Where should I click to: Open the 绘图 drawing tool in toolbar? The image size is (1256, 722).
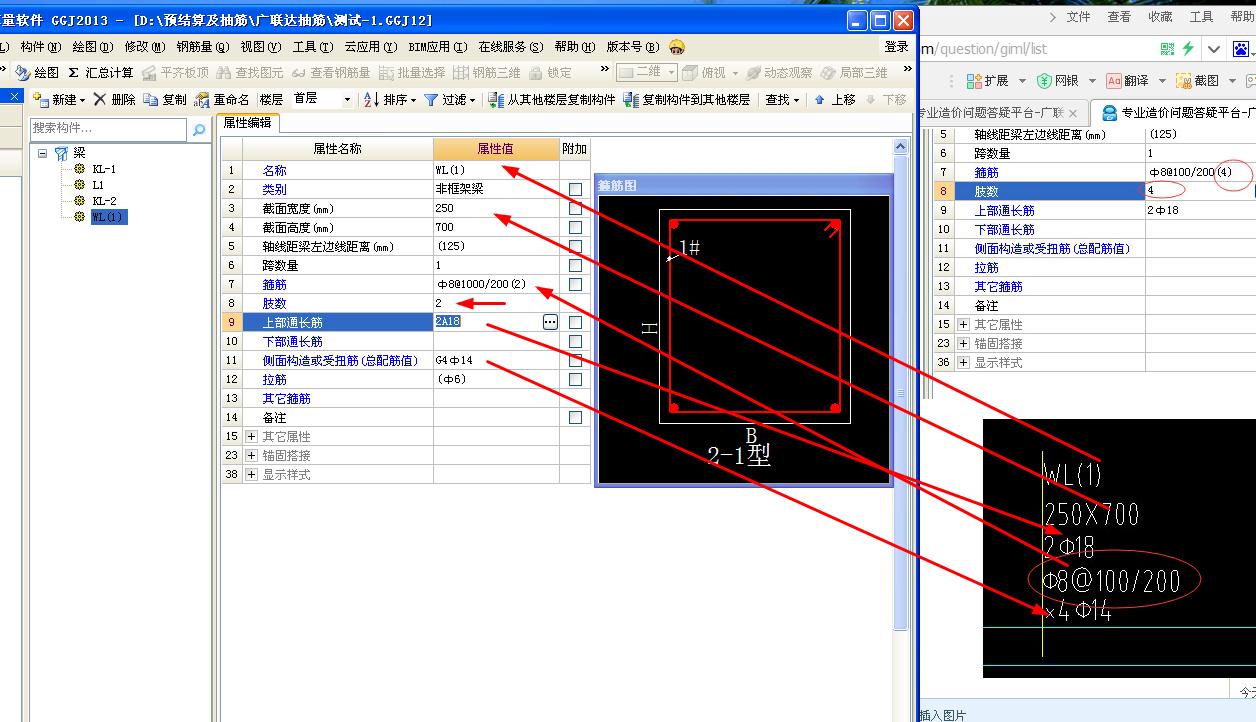point(37,72)
